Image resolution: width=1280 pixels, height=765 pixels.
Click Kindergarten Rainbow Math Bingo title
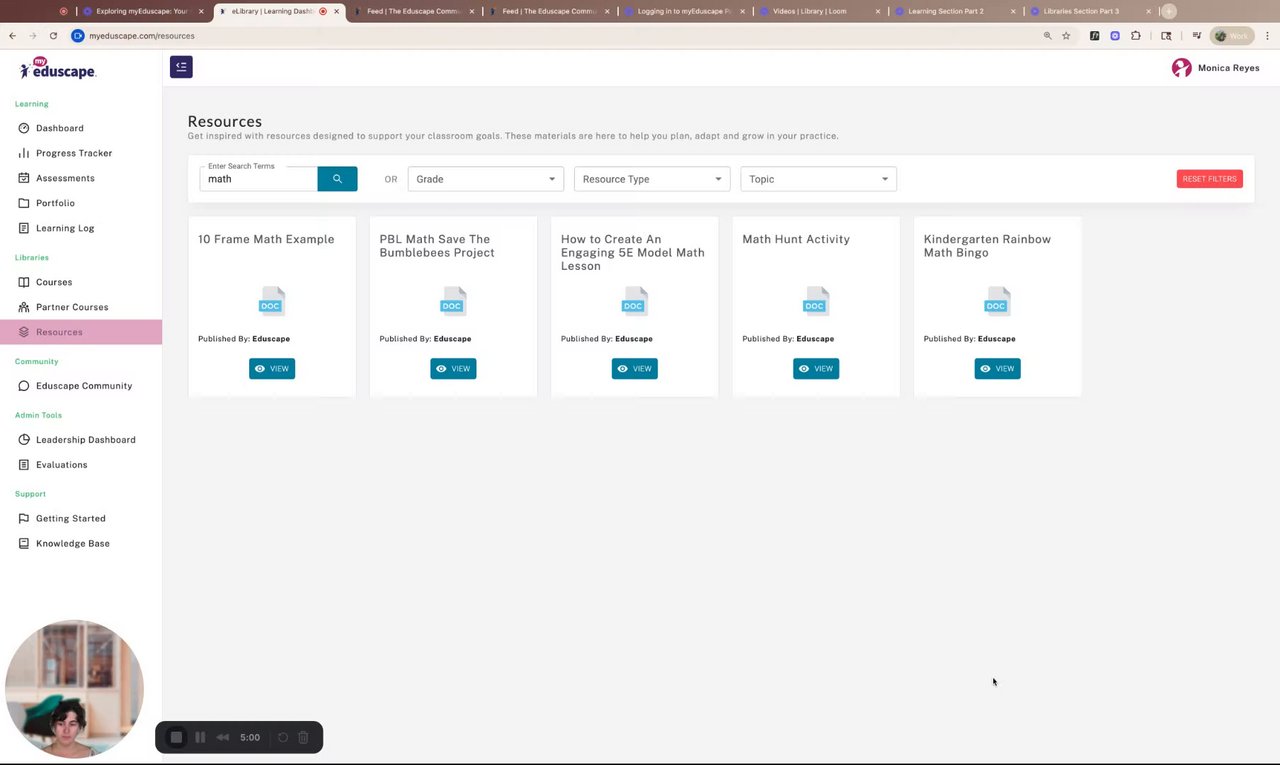[987, 246]
